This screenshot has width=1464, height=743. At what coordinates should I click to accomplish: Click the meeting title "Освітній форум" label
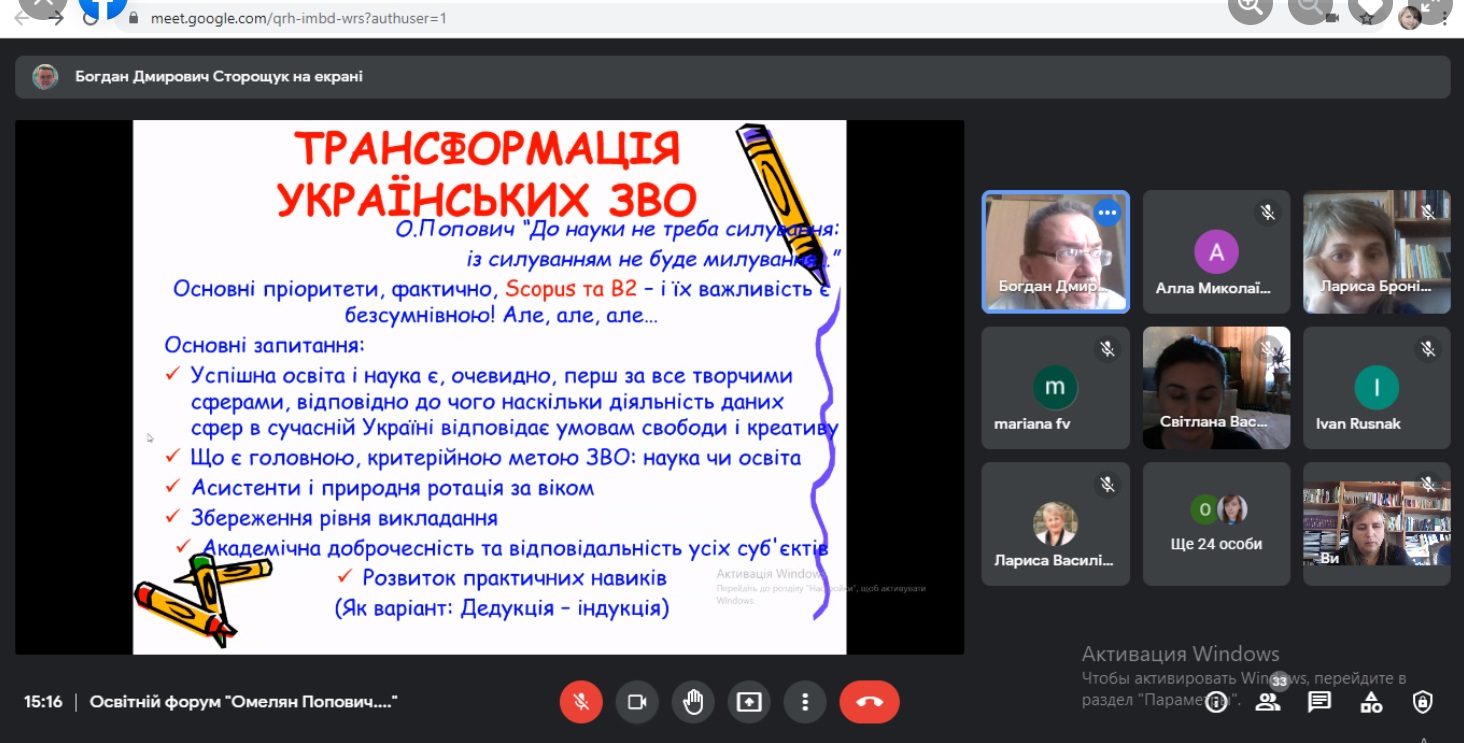coord(243,702)
